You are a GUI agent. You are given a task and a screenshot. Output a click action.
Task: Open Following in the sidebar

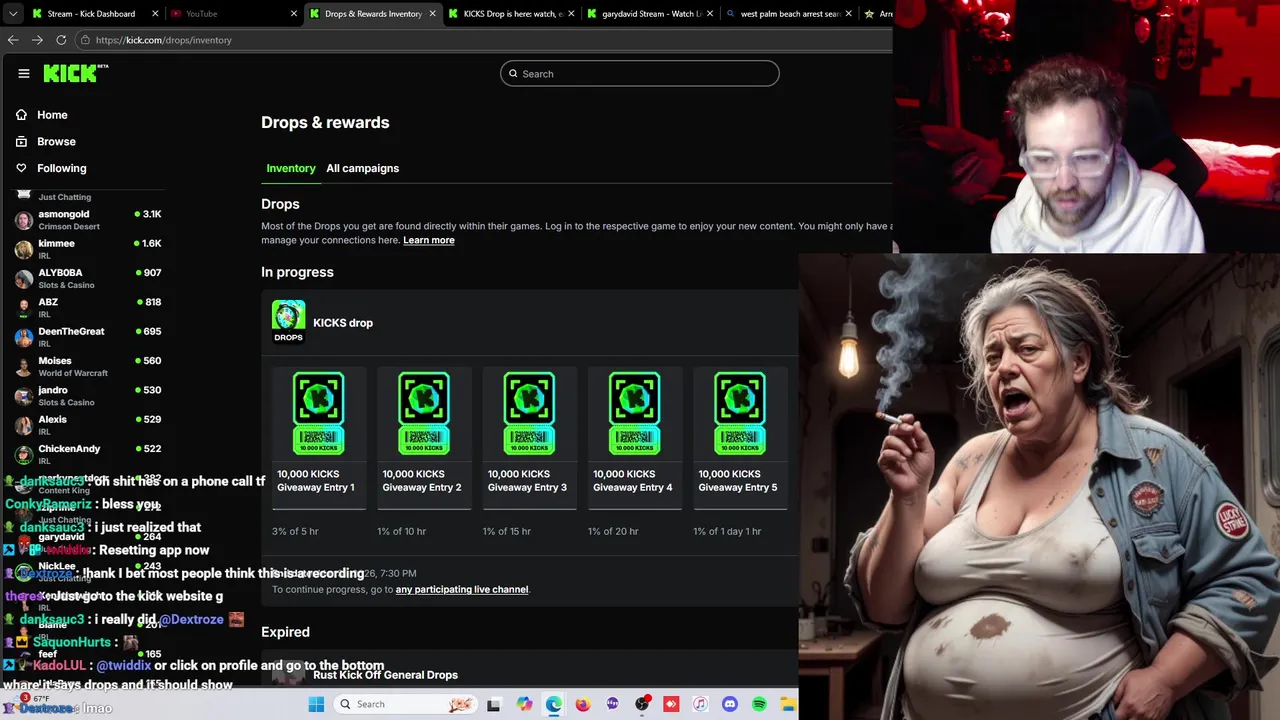click(x=51, y=168)
